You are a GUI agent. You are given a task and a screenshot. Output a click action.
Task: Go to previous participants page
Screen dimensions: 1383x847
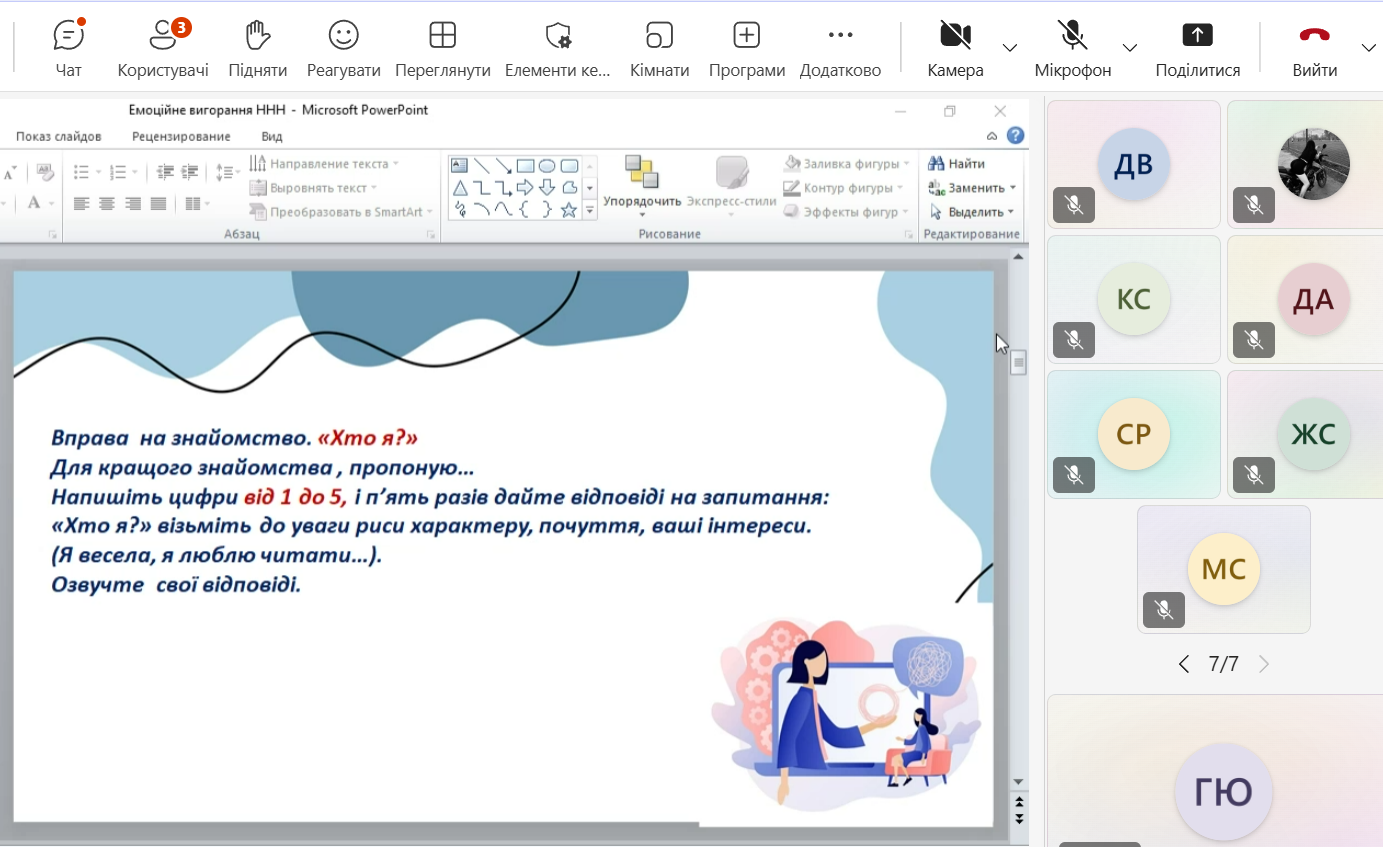tap(1184, 664)
